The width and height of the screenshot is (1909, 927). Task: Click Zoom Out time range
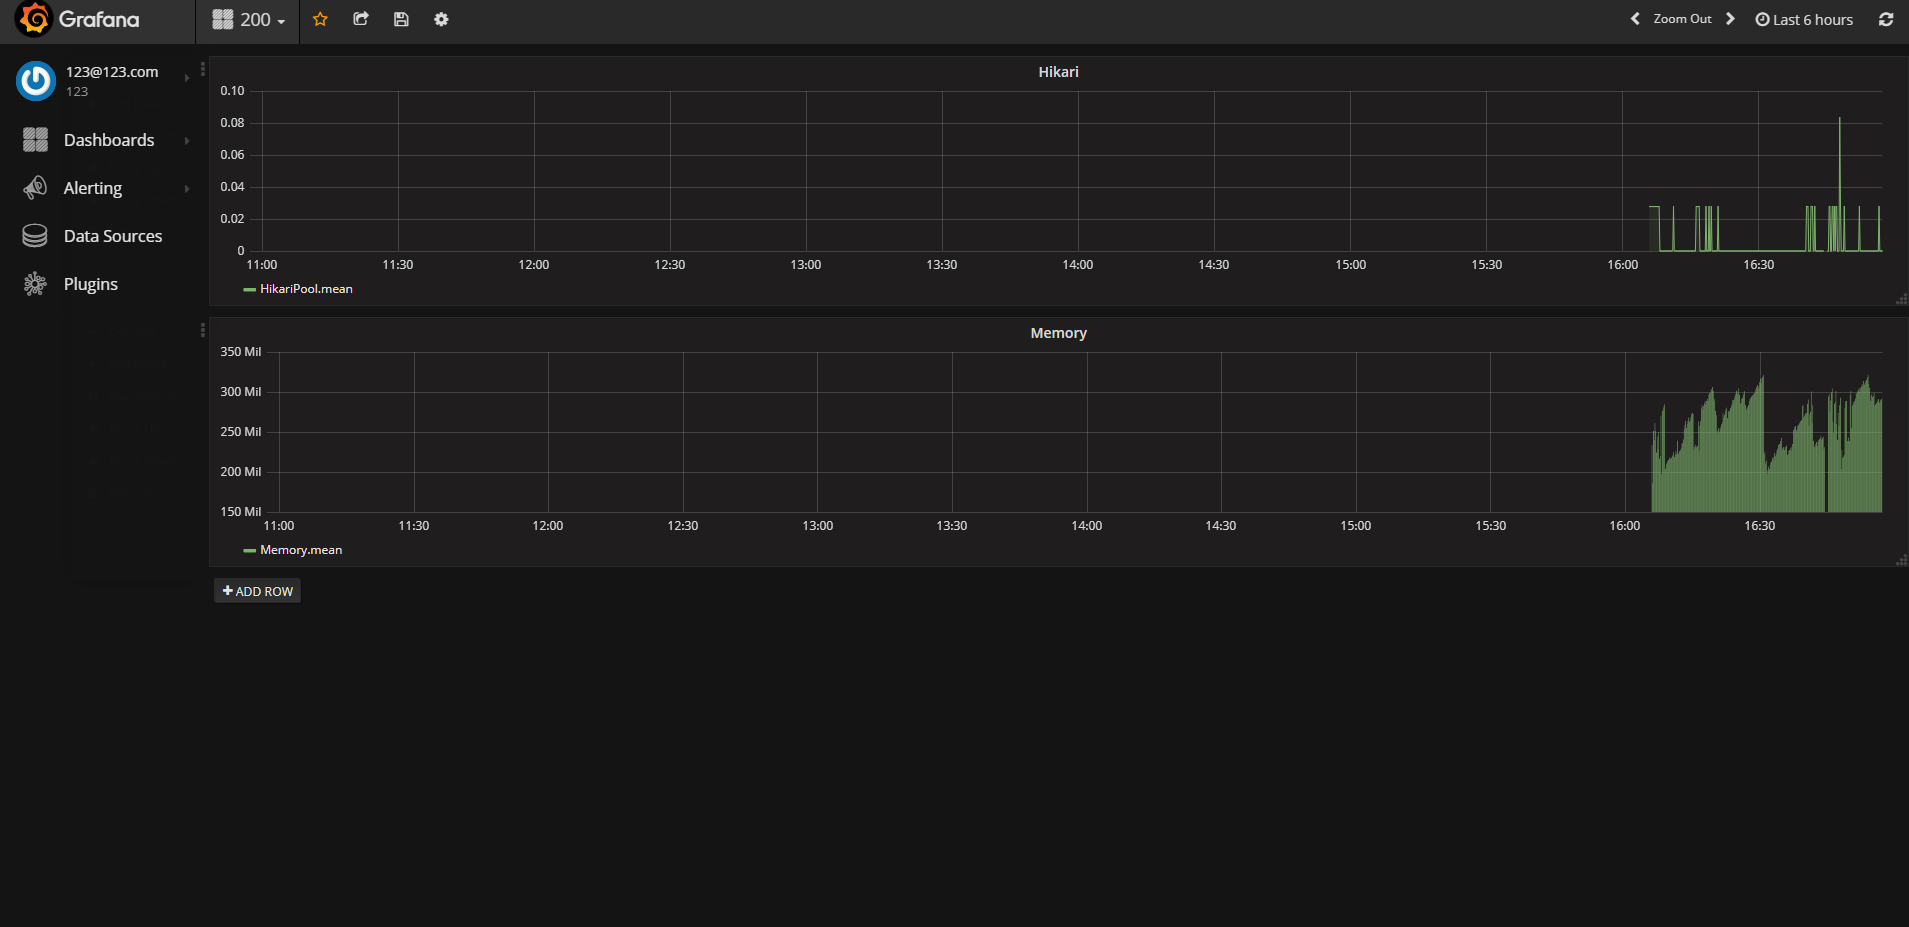1682,19
